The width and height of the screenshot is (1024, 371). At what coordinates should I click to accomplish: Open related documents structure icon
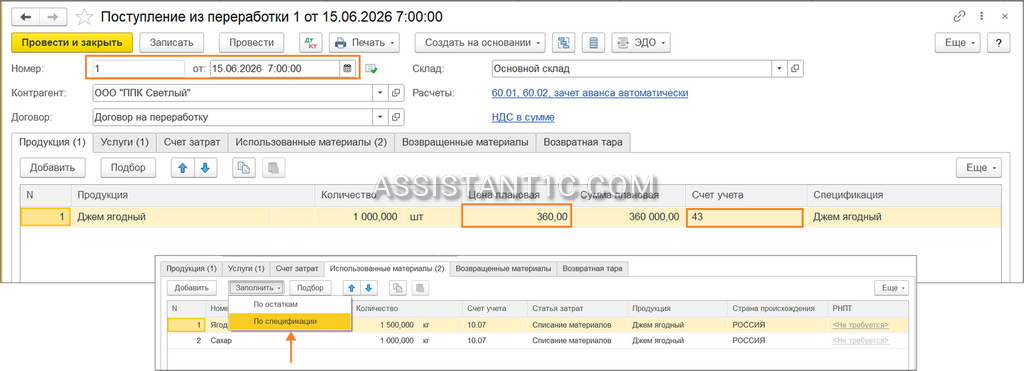(x=564, y=43)
